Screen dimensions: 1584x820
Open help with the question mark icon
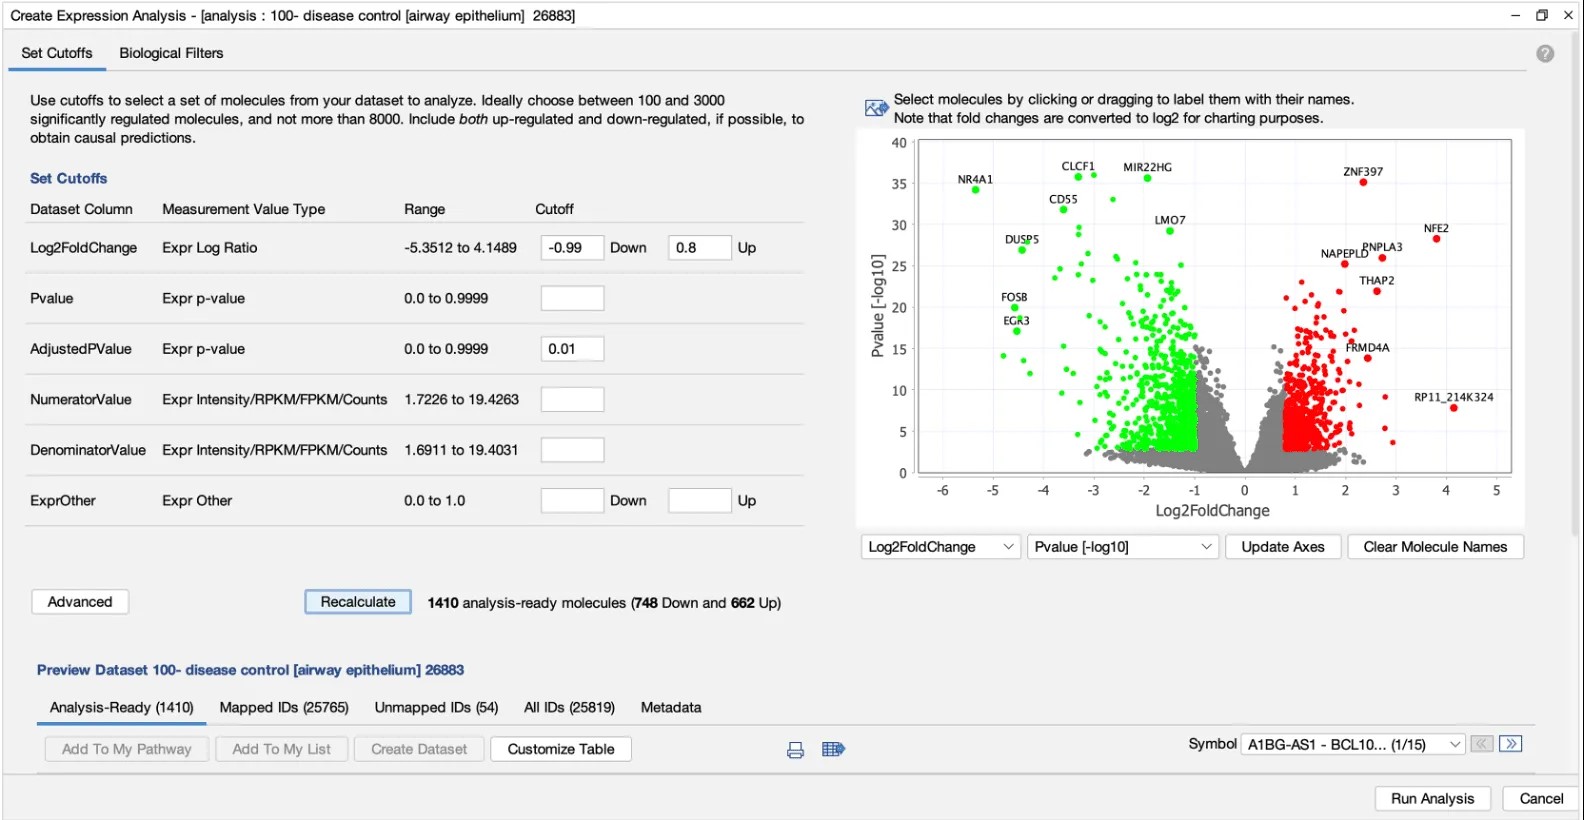pos(1545,54)
